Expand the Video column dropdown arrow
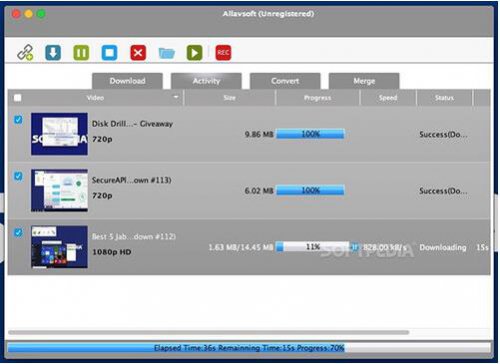 [176, 97]
